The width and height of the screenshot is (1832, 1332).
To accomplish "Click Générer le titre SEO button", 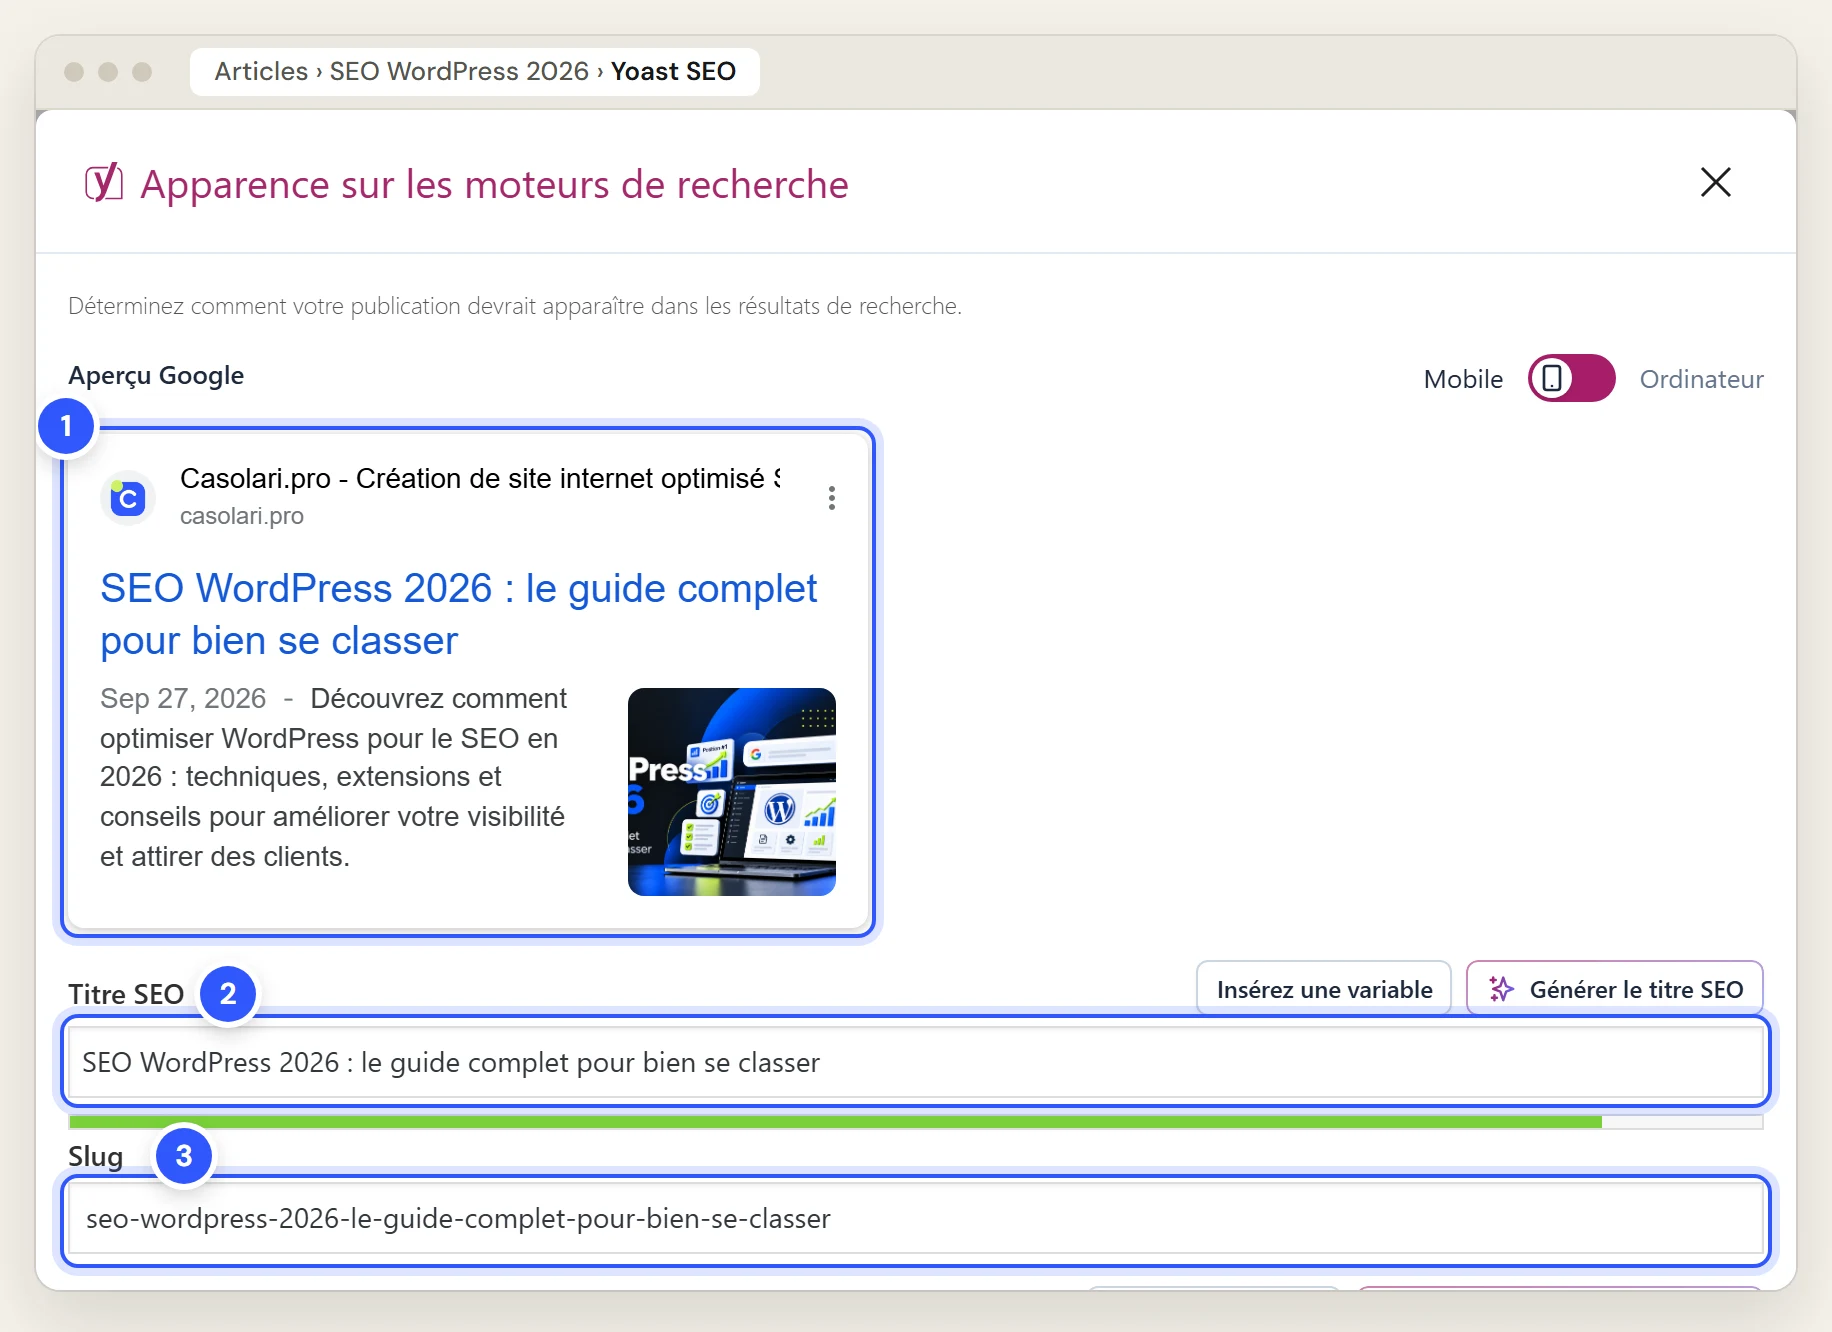I will (x=1614, y=989).
